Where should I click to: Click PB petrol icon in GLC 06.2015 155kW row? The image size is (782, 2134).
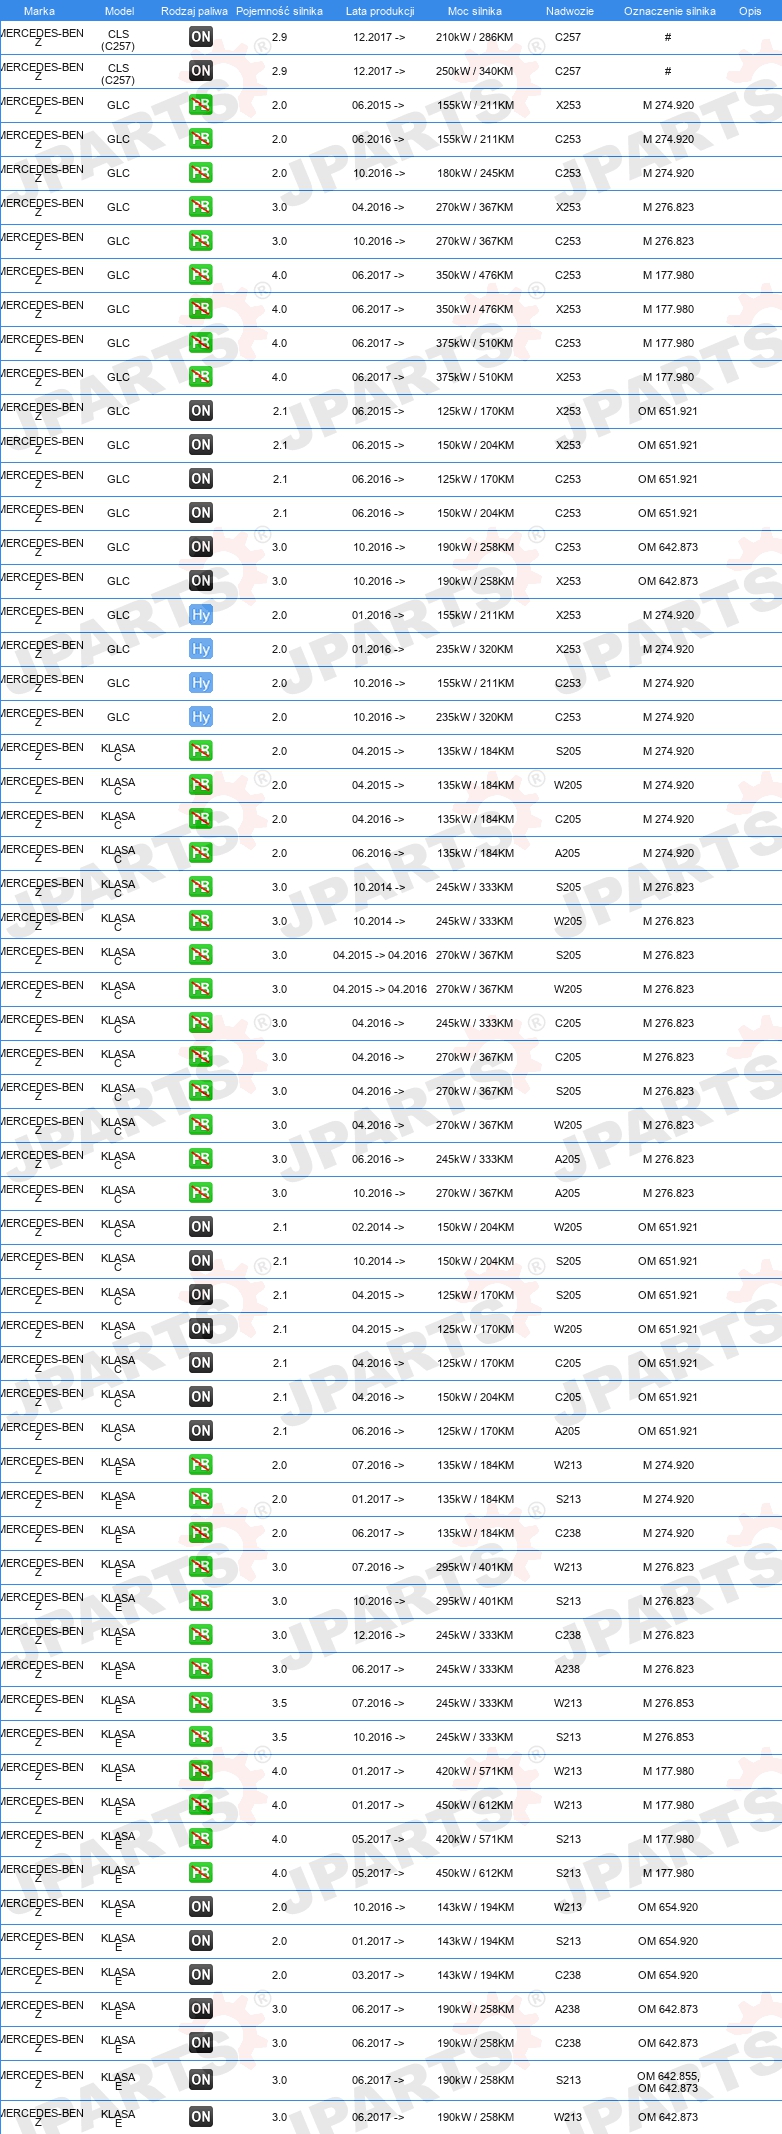coord(201,105)
